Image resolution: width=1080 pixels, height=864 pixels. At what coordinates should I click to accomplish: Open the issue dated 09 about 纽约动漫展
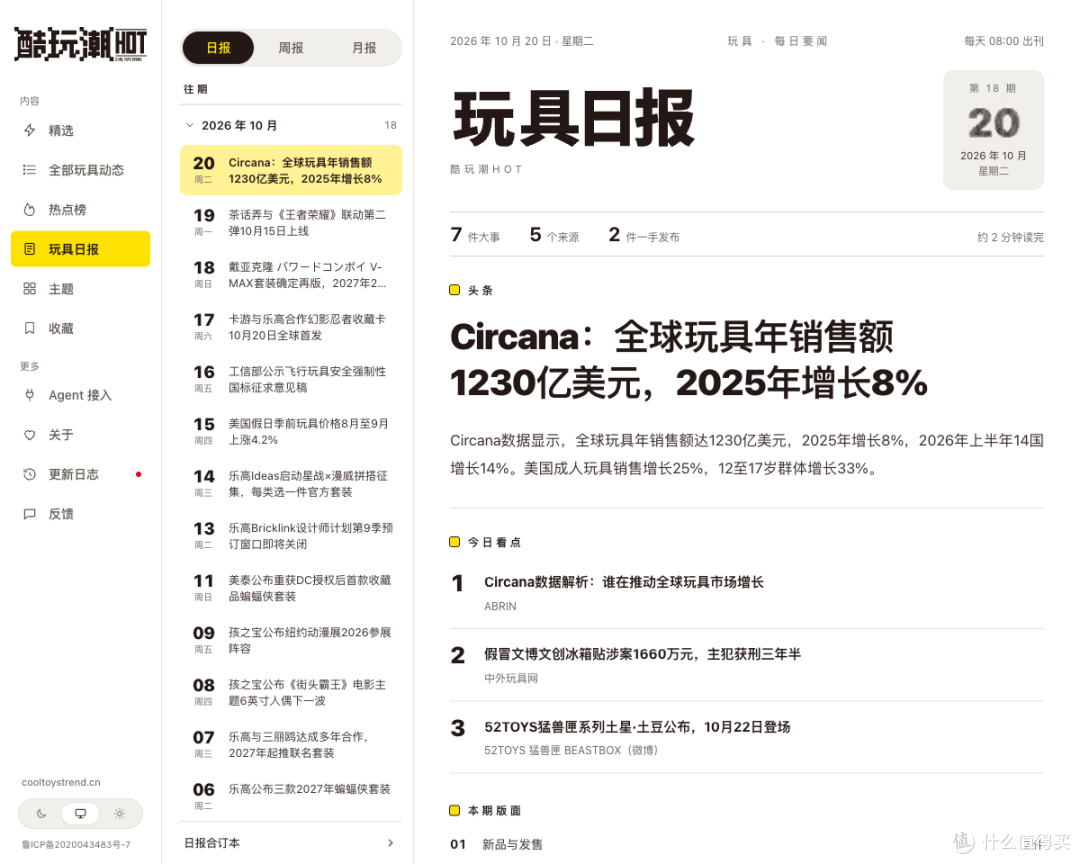pyautogui.click(x=291, y=640)
